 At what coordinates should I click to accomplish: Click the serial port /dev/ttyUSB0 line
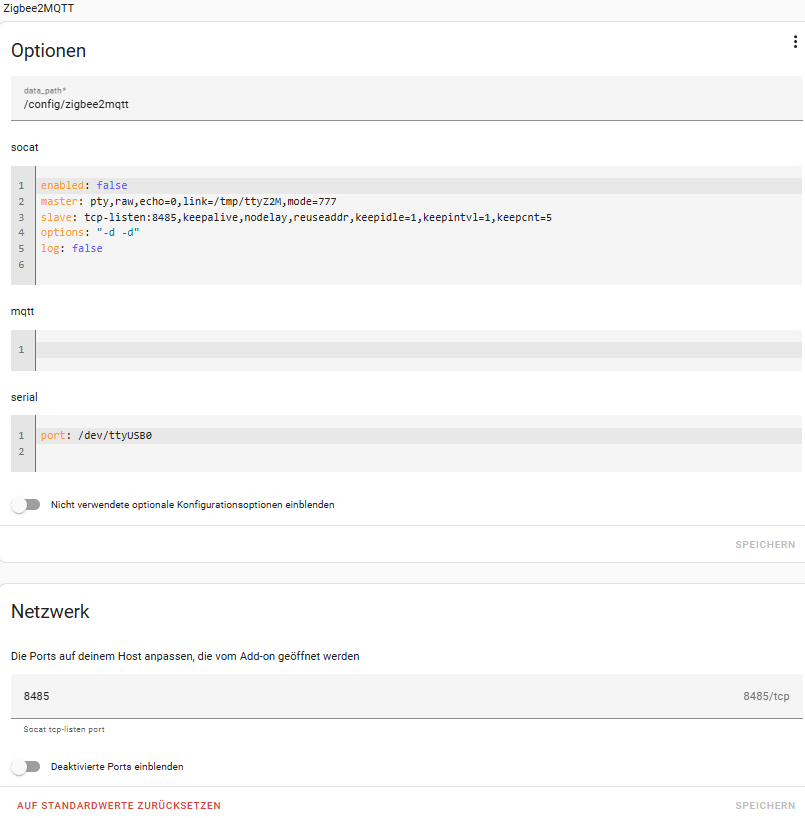pyautogui.click(x=96, y=436)
